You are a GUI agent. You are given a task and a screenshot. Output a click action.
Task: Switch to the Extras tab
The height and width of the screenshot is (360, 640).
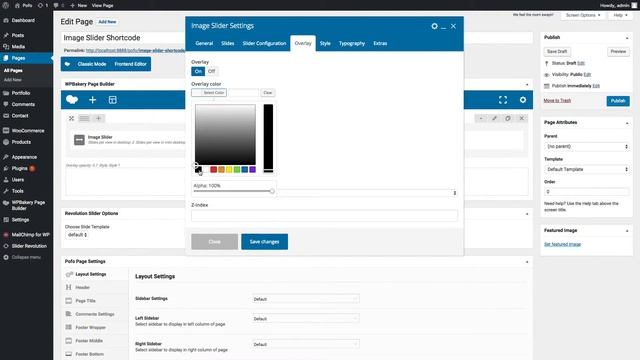(x=380, y=43)
